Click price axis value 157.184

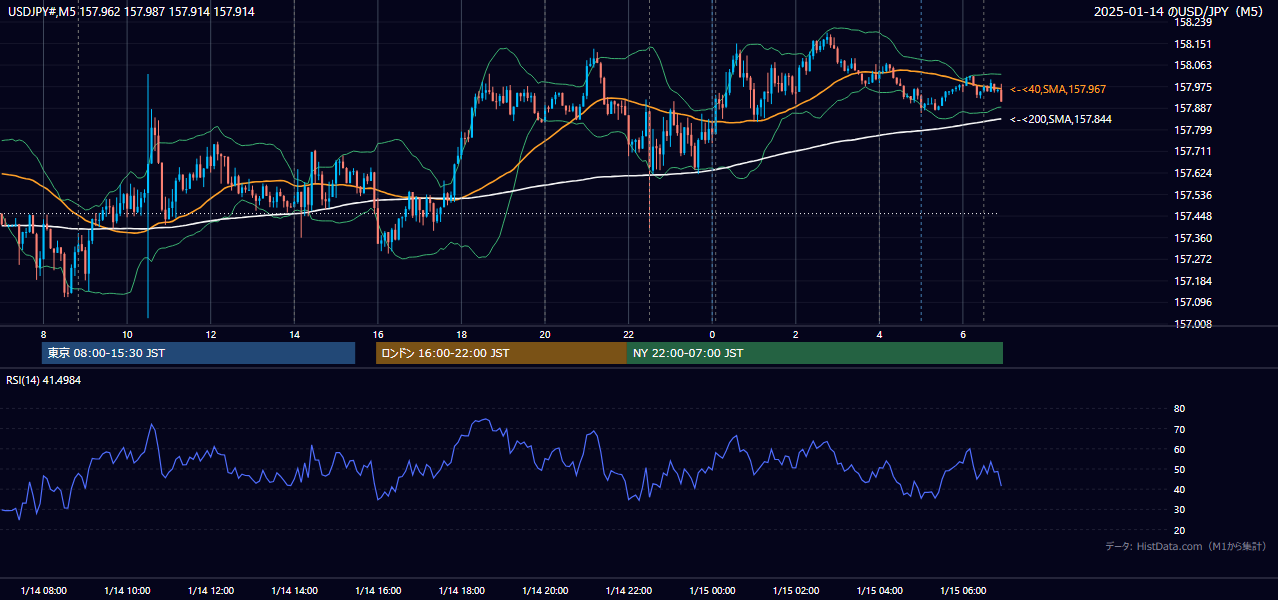click(1194, 282)
